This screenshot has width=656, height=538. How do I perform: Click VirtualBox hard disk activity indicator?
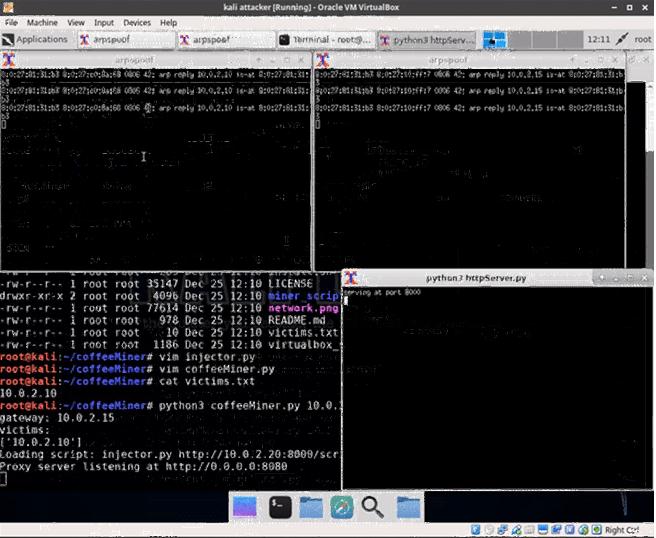tap(475, 530)
